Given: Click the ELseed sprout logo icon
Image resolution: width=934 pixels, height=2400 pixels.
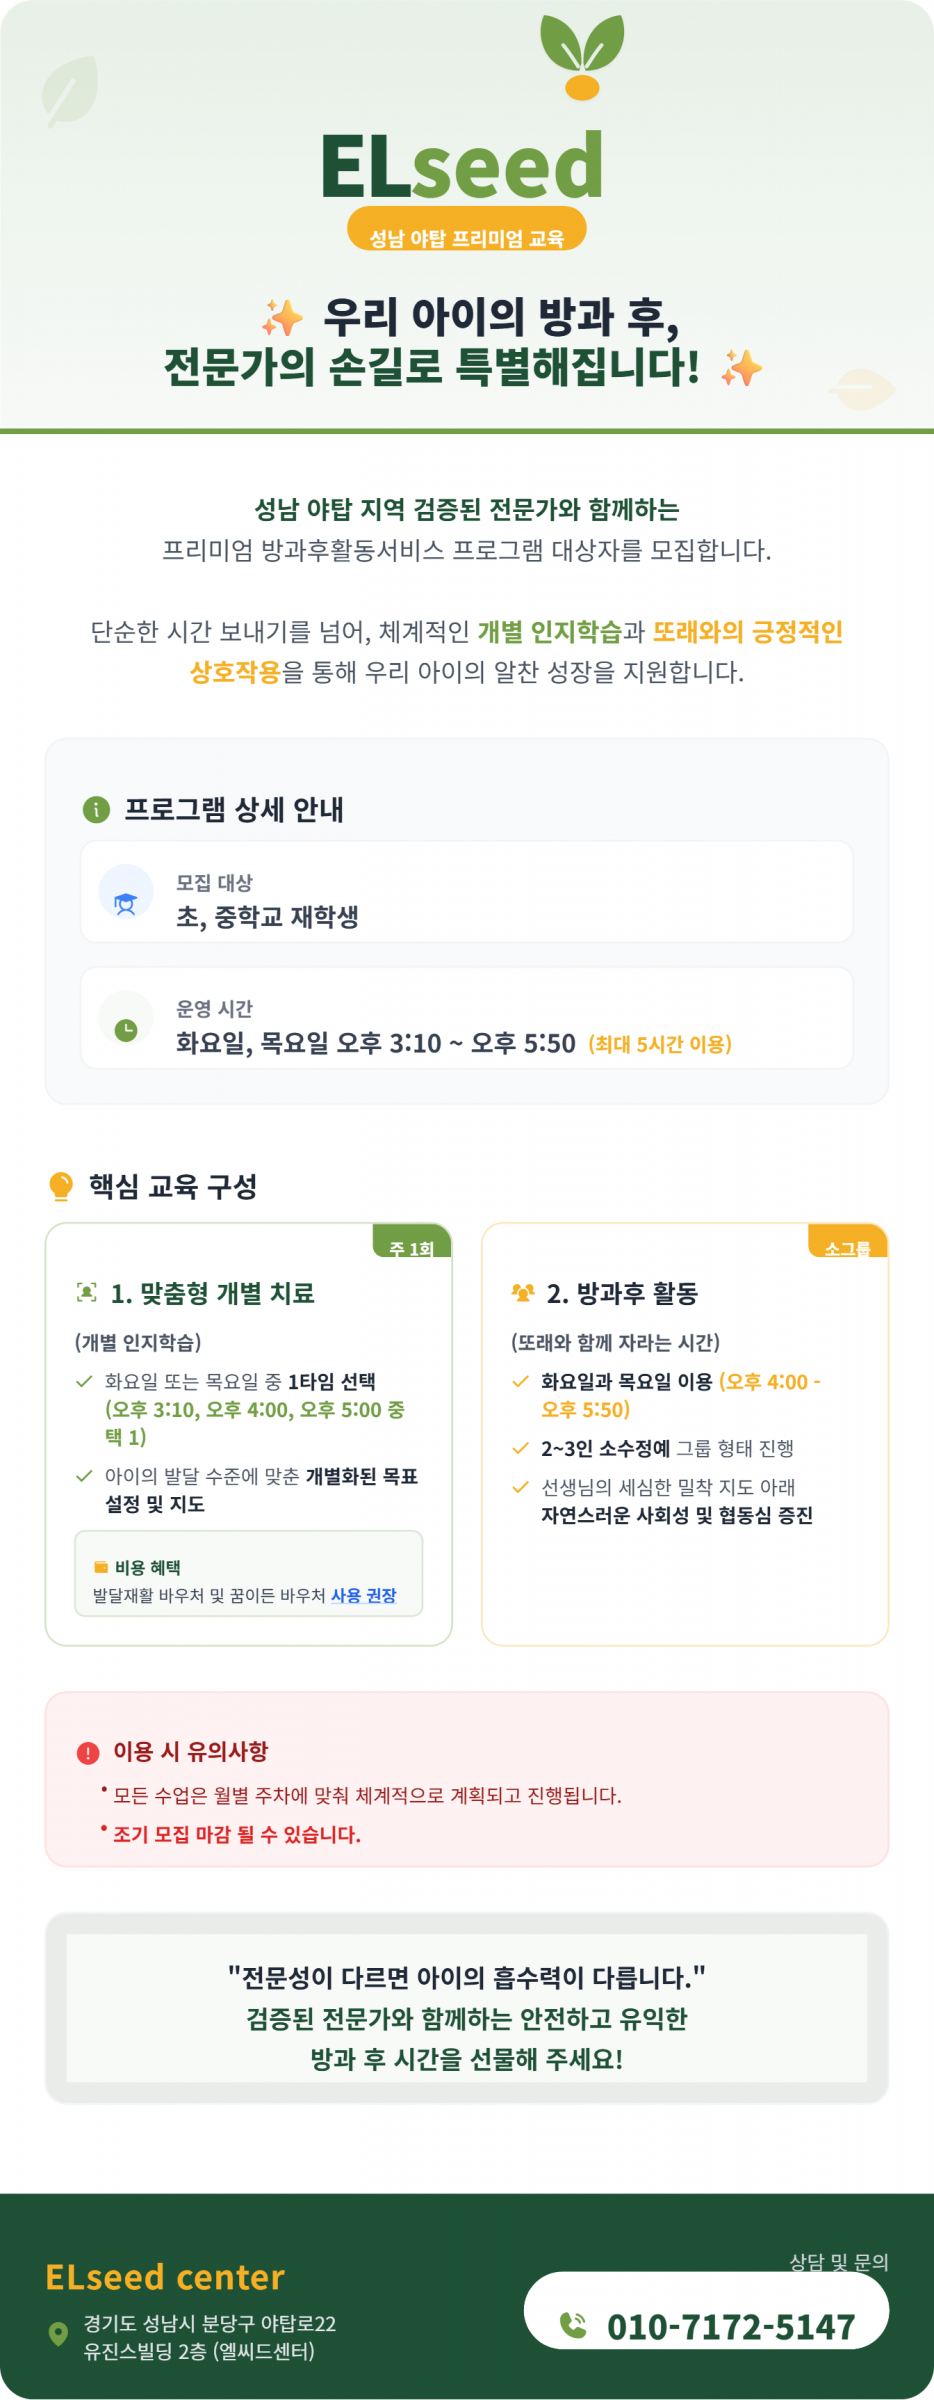Looking at the screenshot, I should pos(582,58).
